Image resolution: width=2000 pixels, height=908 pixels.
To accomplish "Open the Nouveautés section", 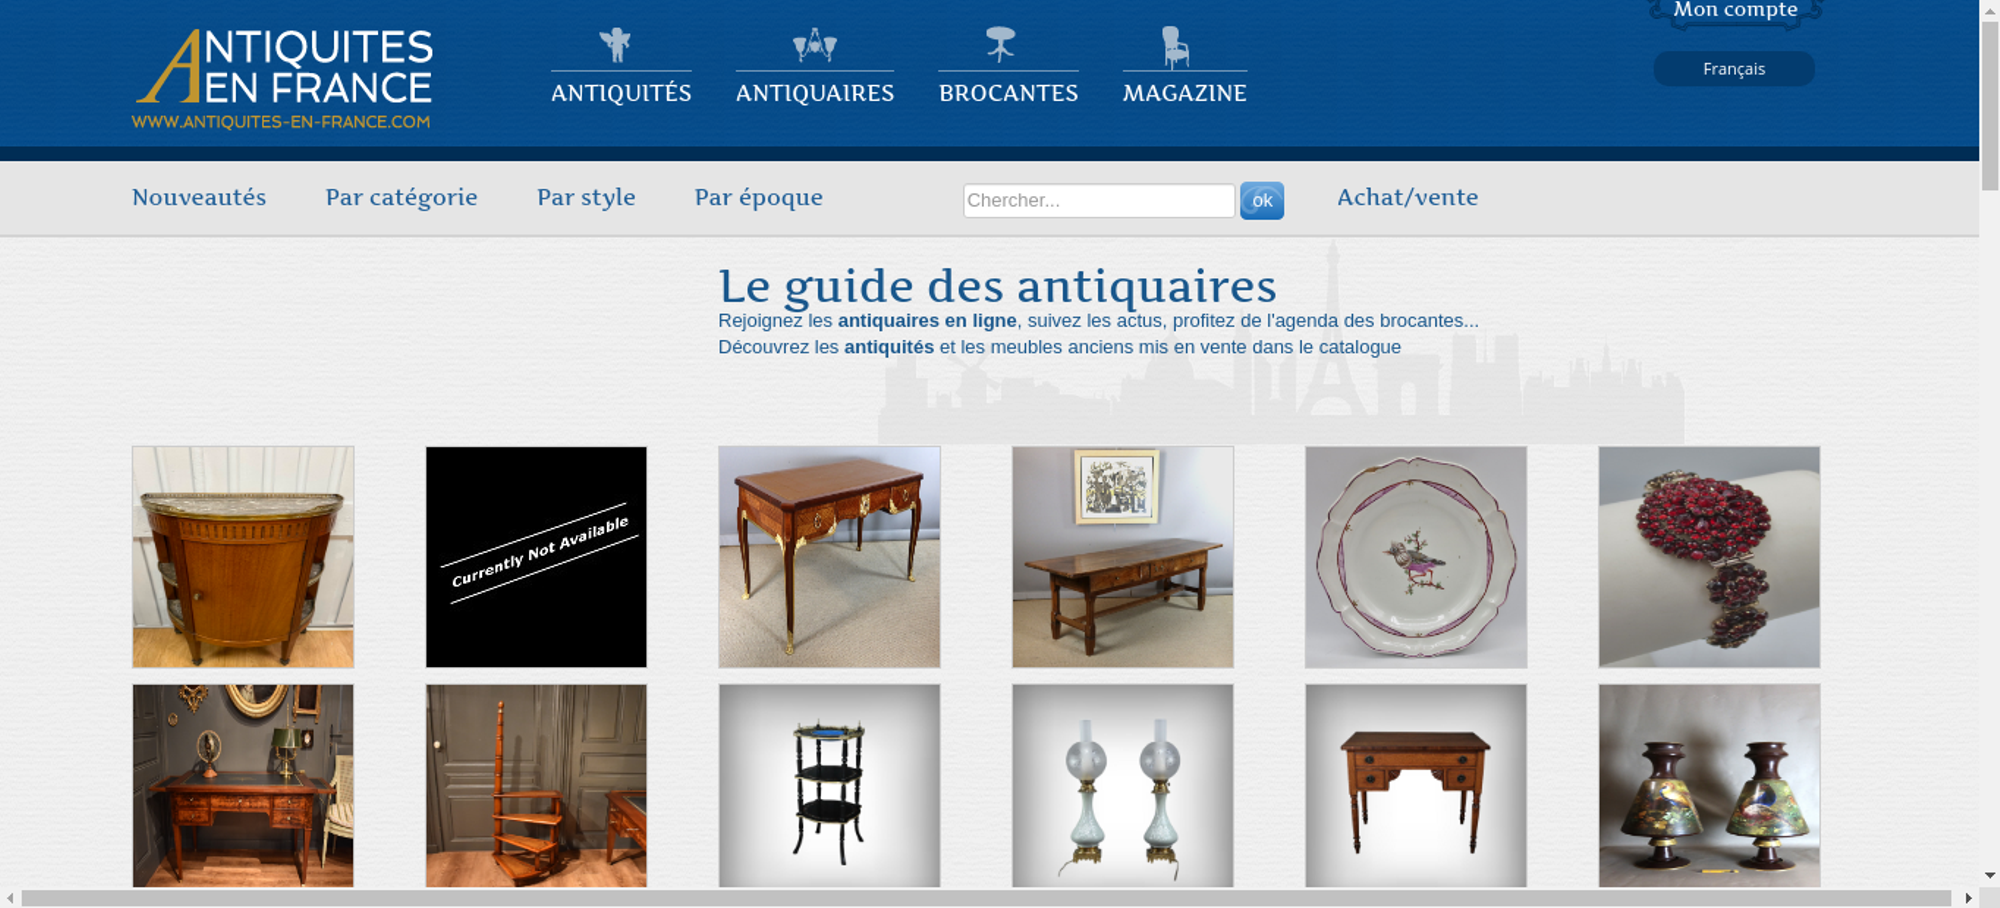I will pos(199,197).
